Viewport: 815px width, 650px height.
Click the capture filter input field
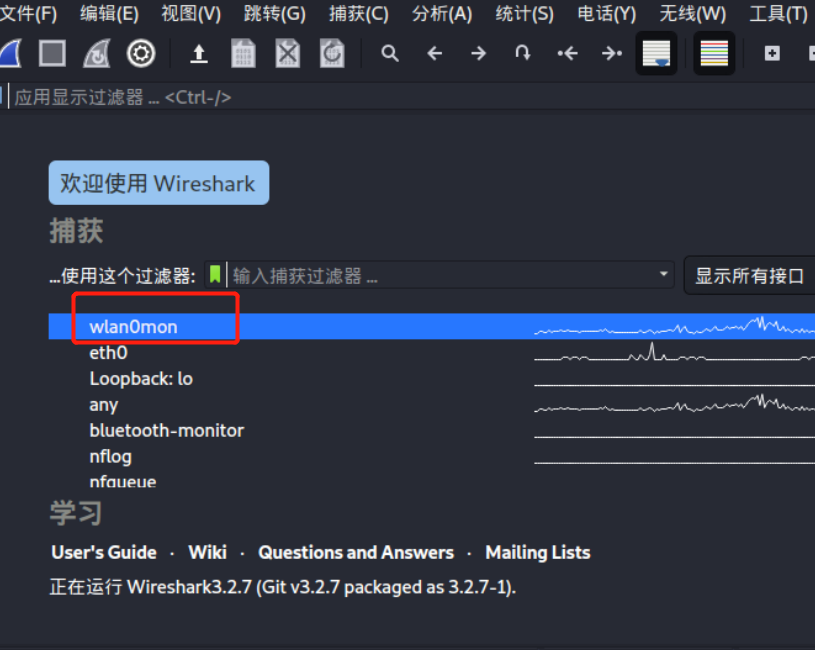pos(442,275)
